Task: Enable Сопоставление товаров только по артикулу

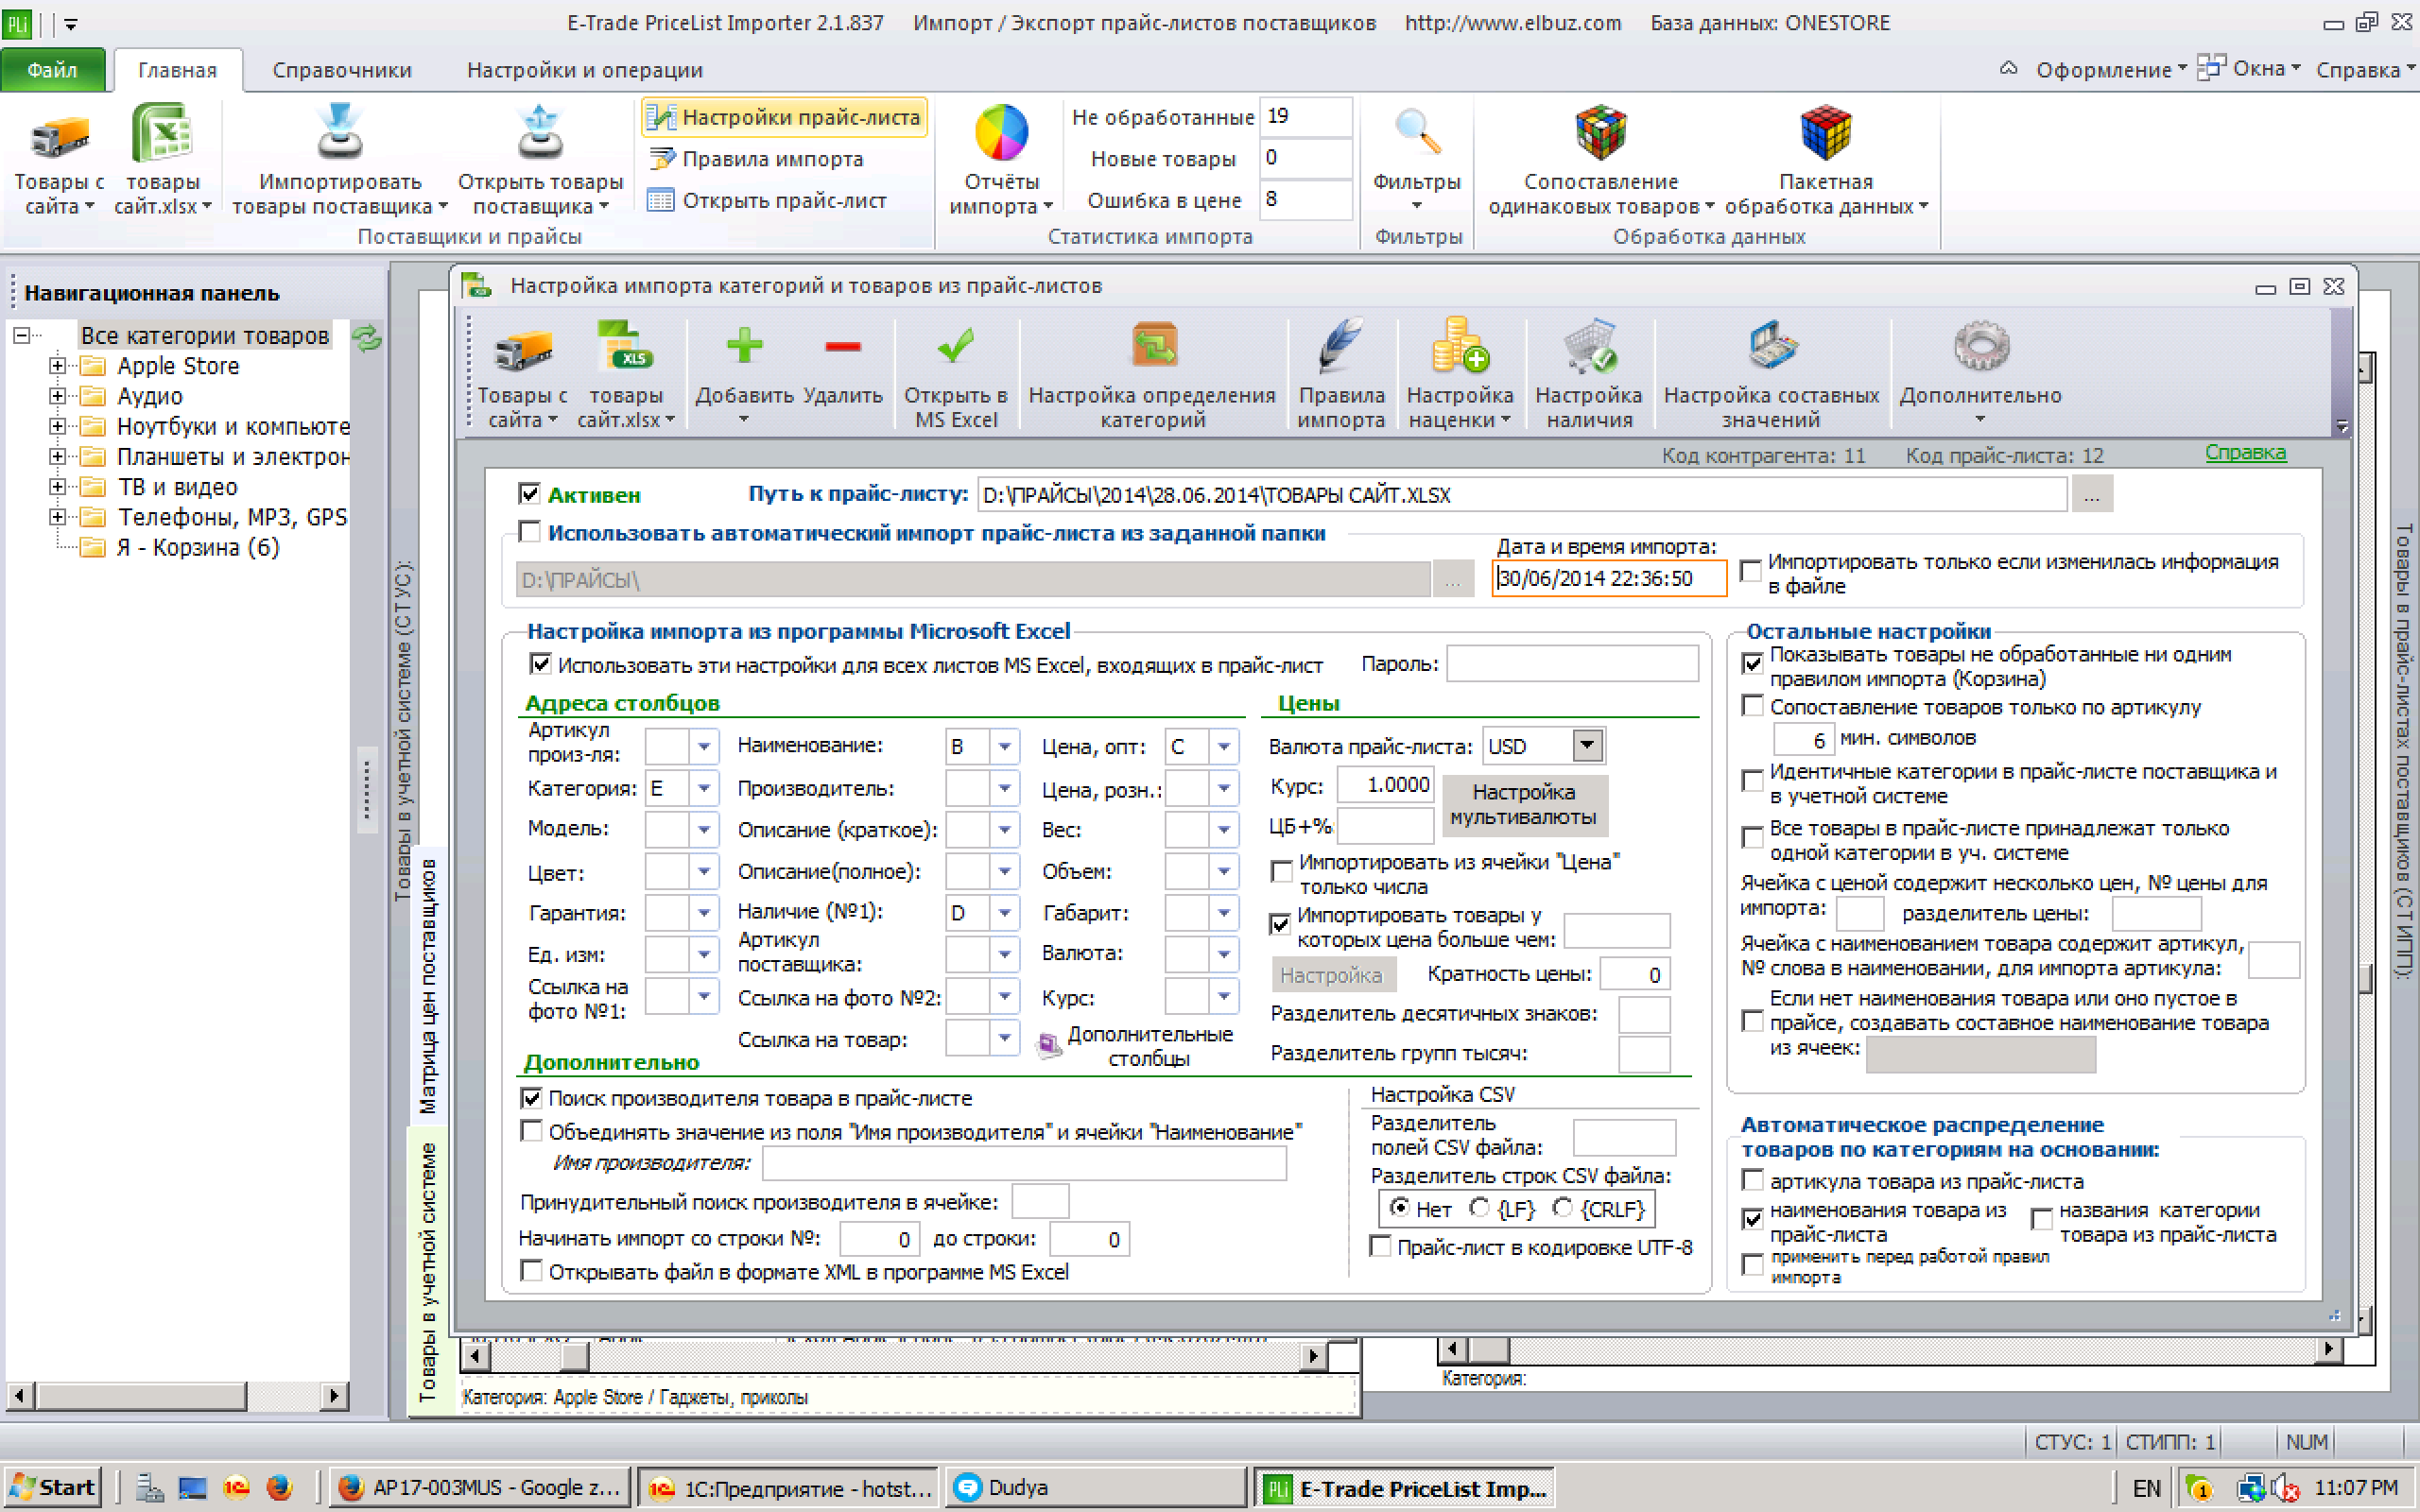Action: tap(1752, 706)
